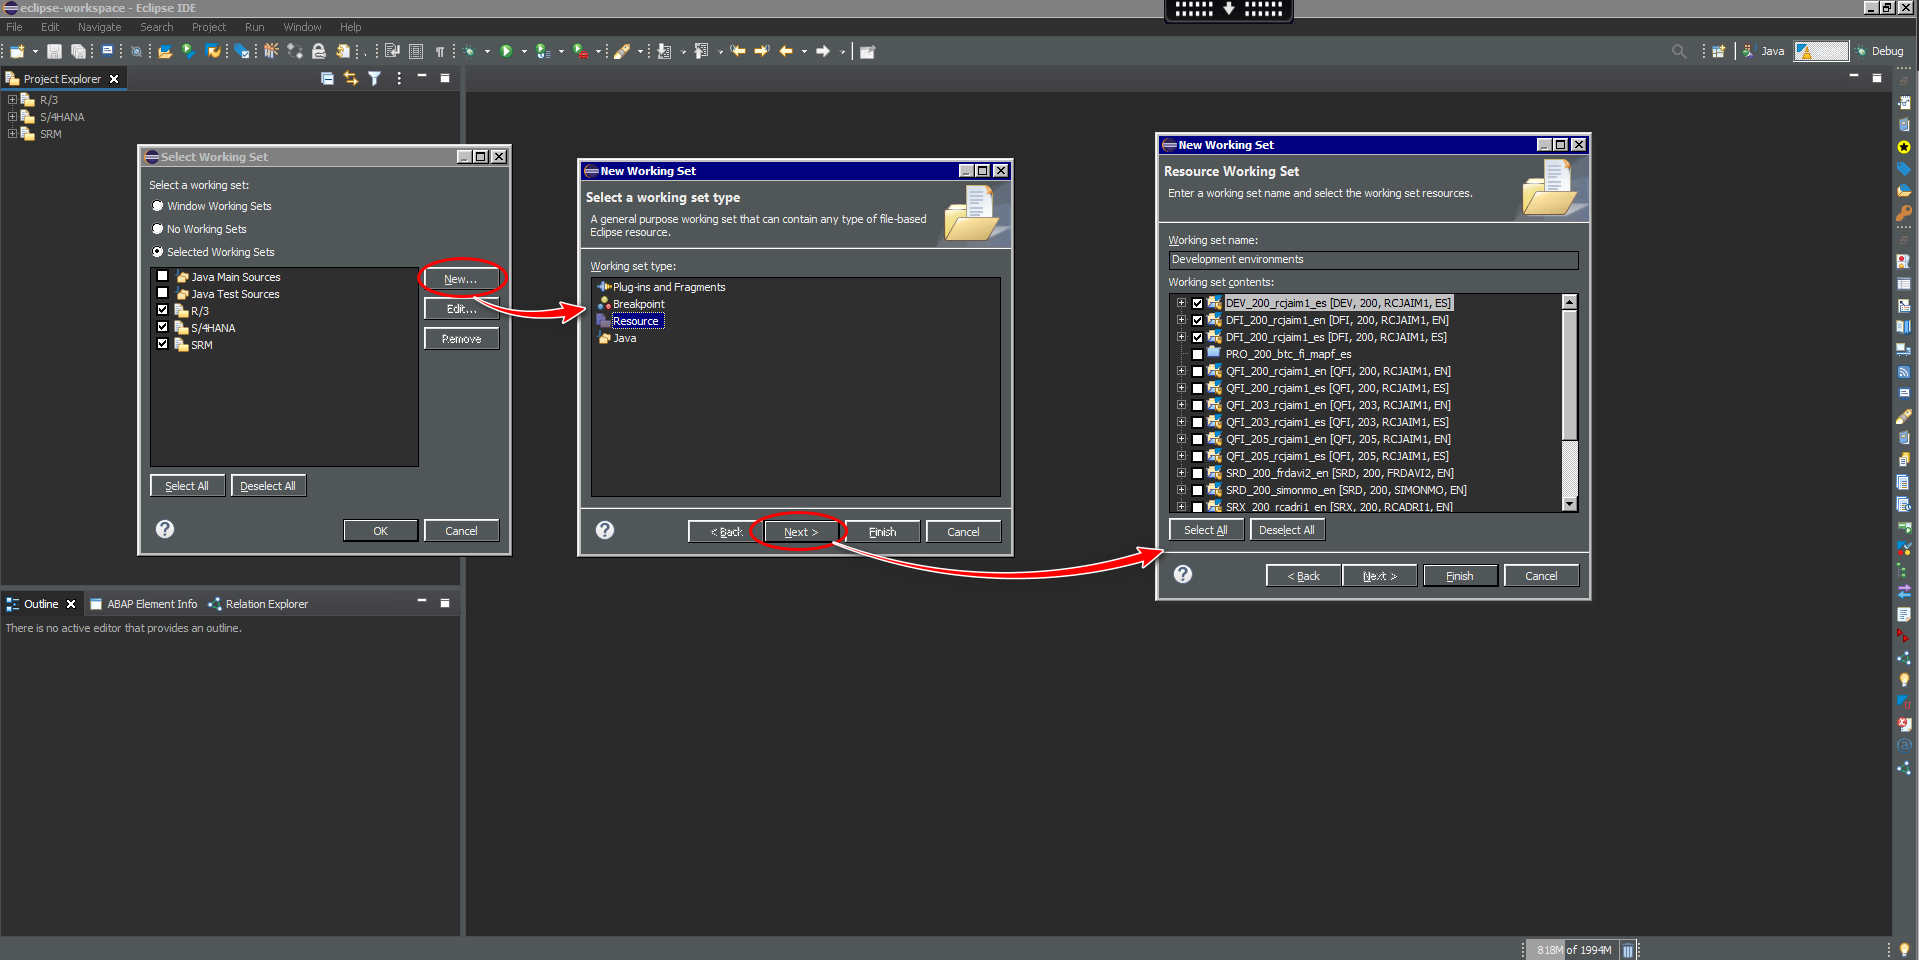Image resolution: width=1919 pixels, height=960 pixels.
Task: Click the Debug perspective button
Action: point(1880,51)
